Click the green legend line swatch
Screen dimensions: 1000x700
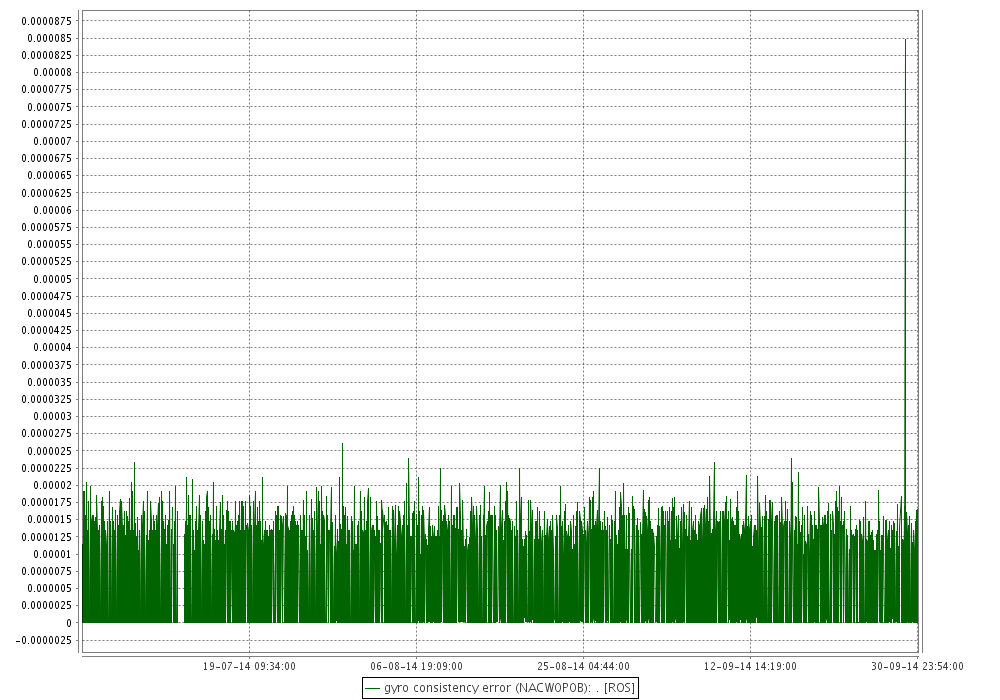372,689
